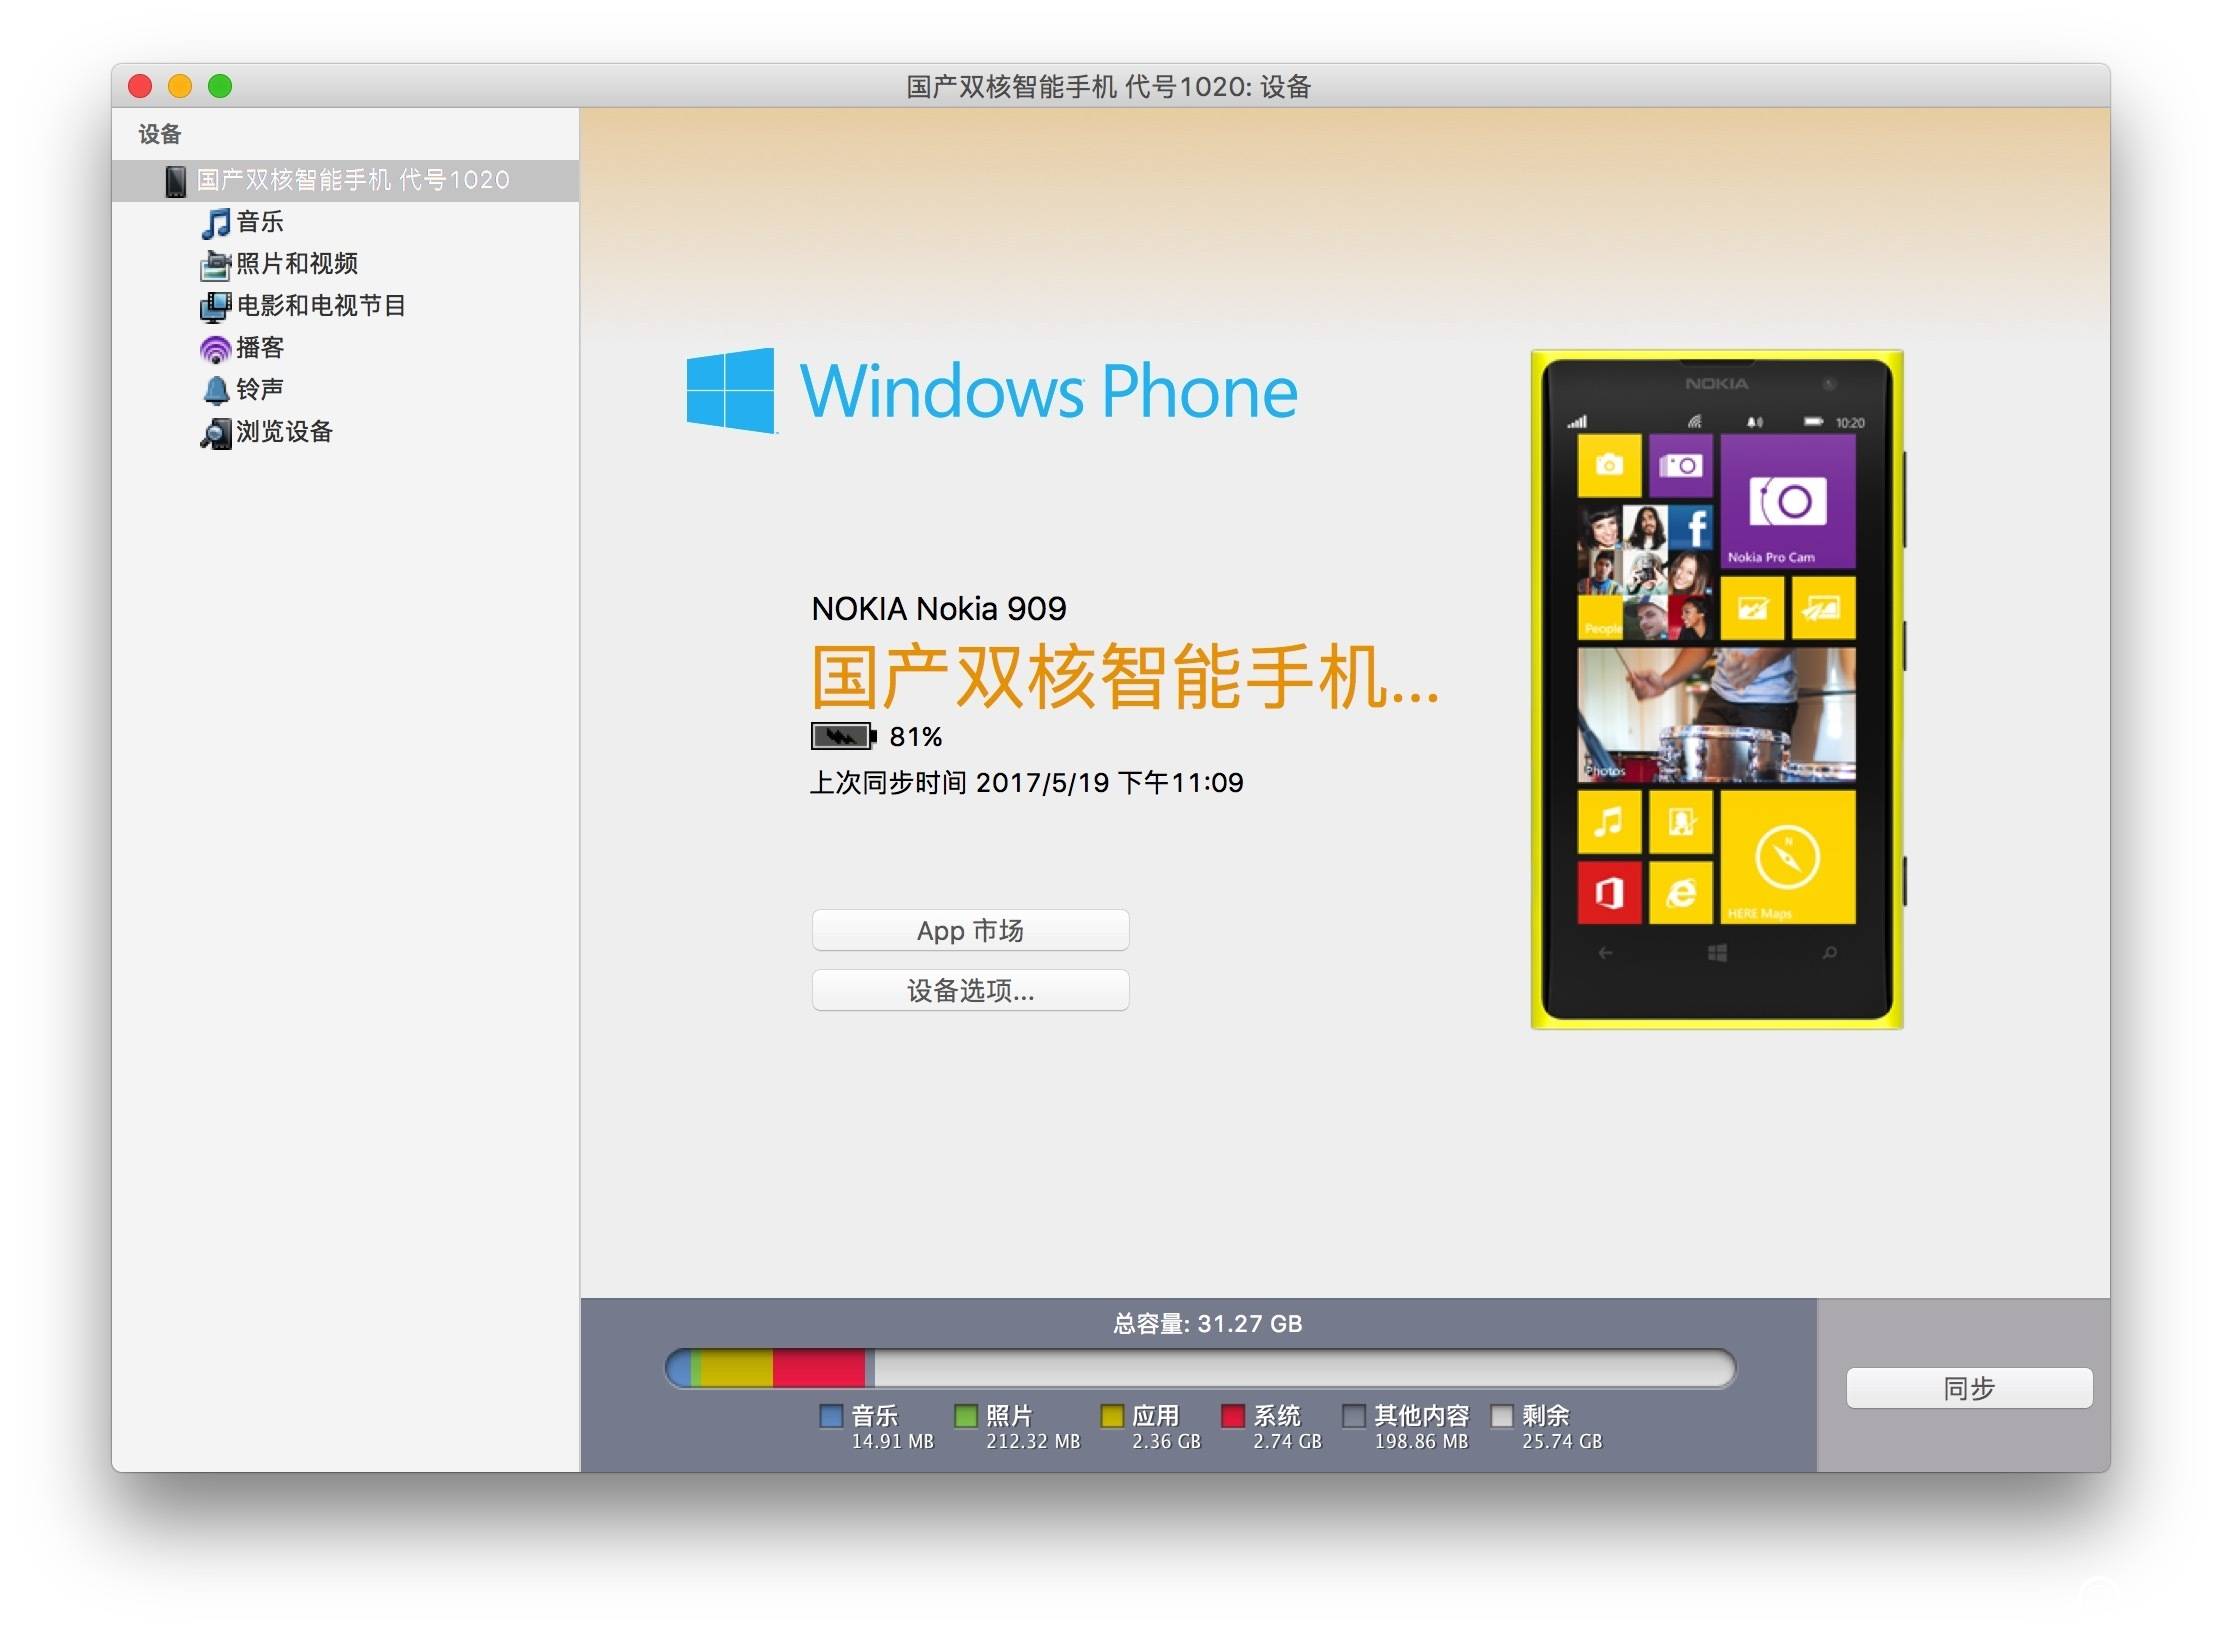Click the Windows Phone wordmark text
This screenshot has height=1632, width=2222.
[x=1049, y=391]
